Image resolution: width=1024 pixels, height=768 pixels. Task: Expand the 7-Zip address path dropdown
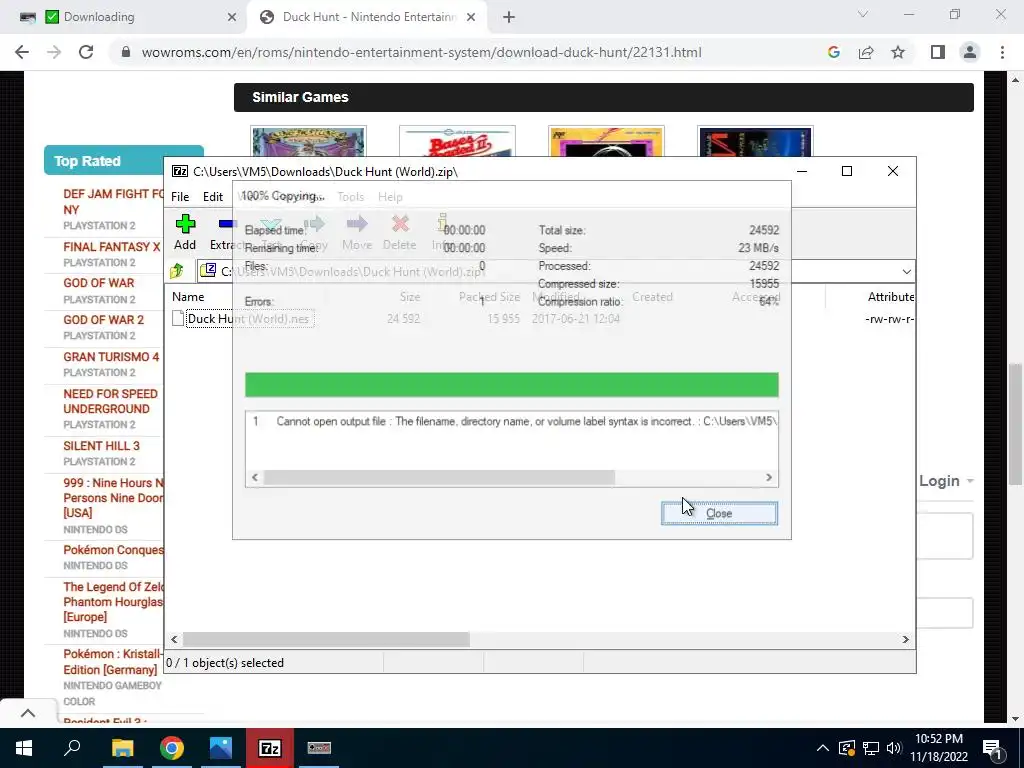906,271
